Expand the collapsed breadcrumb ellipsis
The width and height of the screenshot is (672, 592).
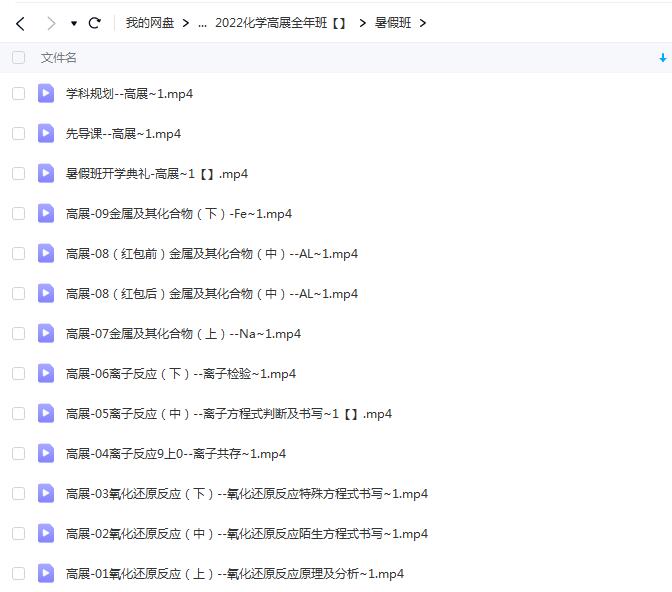pos(202,23)
